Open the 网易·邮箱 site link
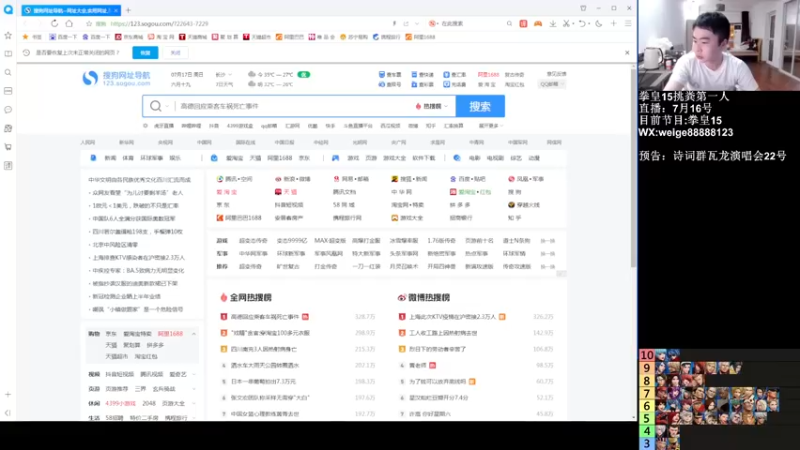The width and height of the screenshot is (800, 450). coord(351,179)
